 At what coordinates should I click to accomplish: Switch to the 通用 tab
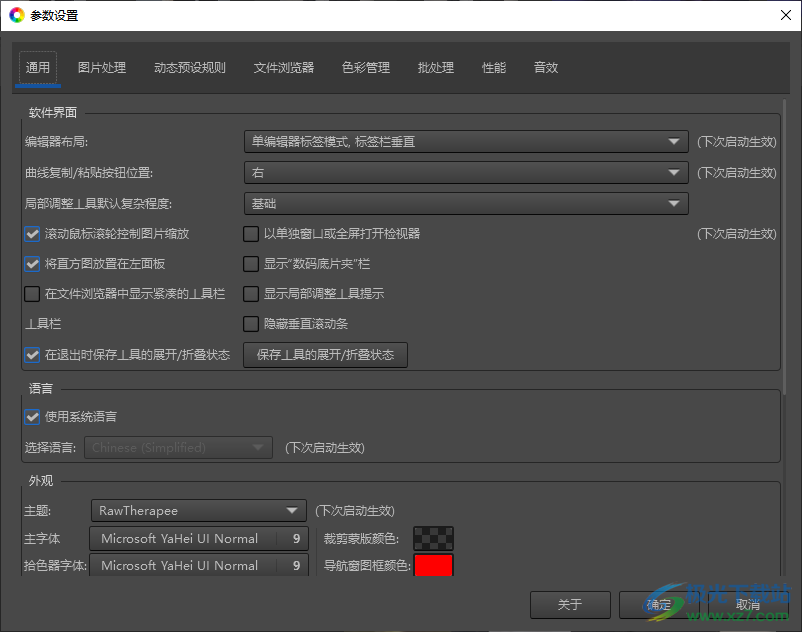point(38,67)
